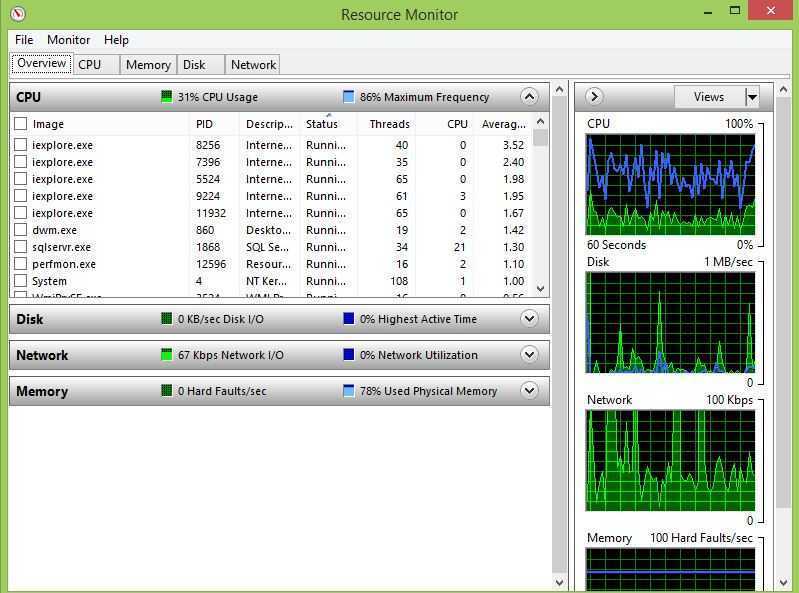Click the Memory hard faults graph
This screenshot has height=593, width=799.
(671, 570)
